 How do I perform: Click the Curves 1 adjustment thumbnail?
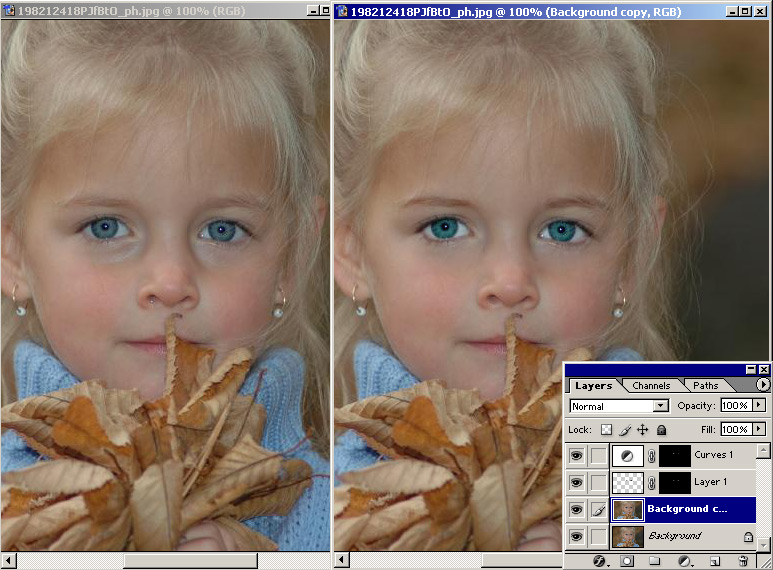click(627, 456)
